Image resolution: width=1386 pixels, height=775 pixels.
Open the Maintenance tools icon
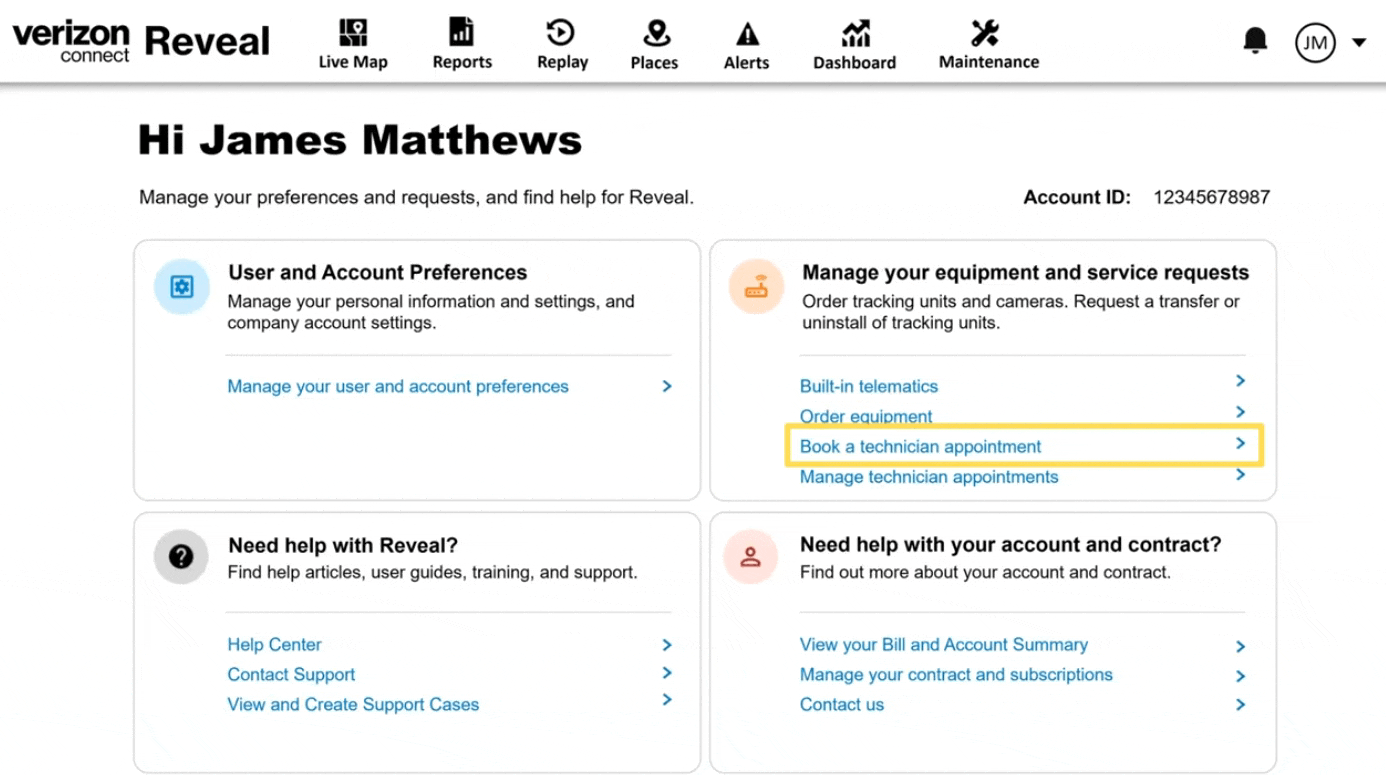click(x=985, y=33)
